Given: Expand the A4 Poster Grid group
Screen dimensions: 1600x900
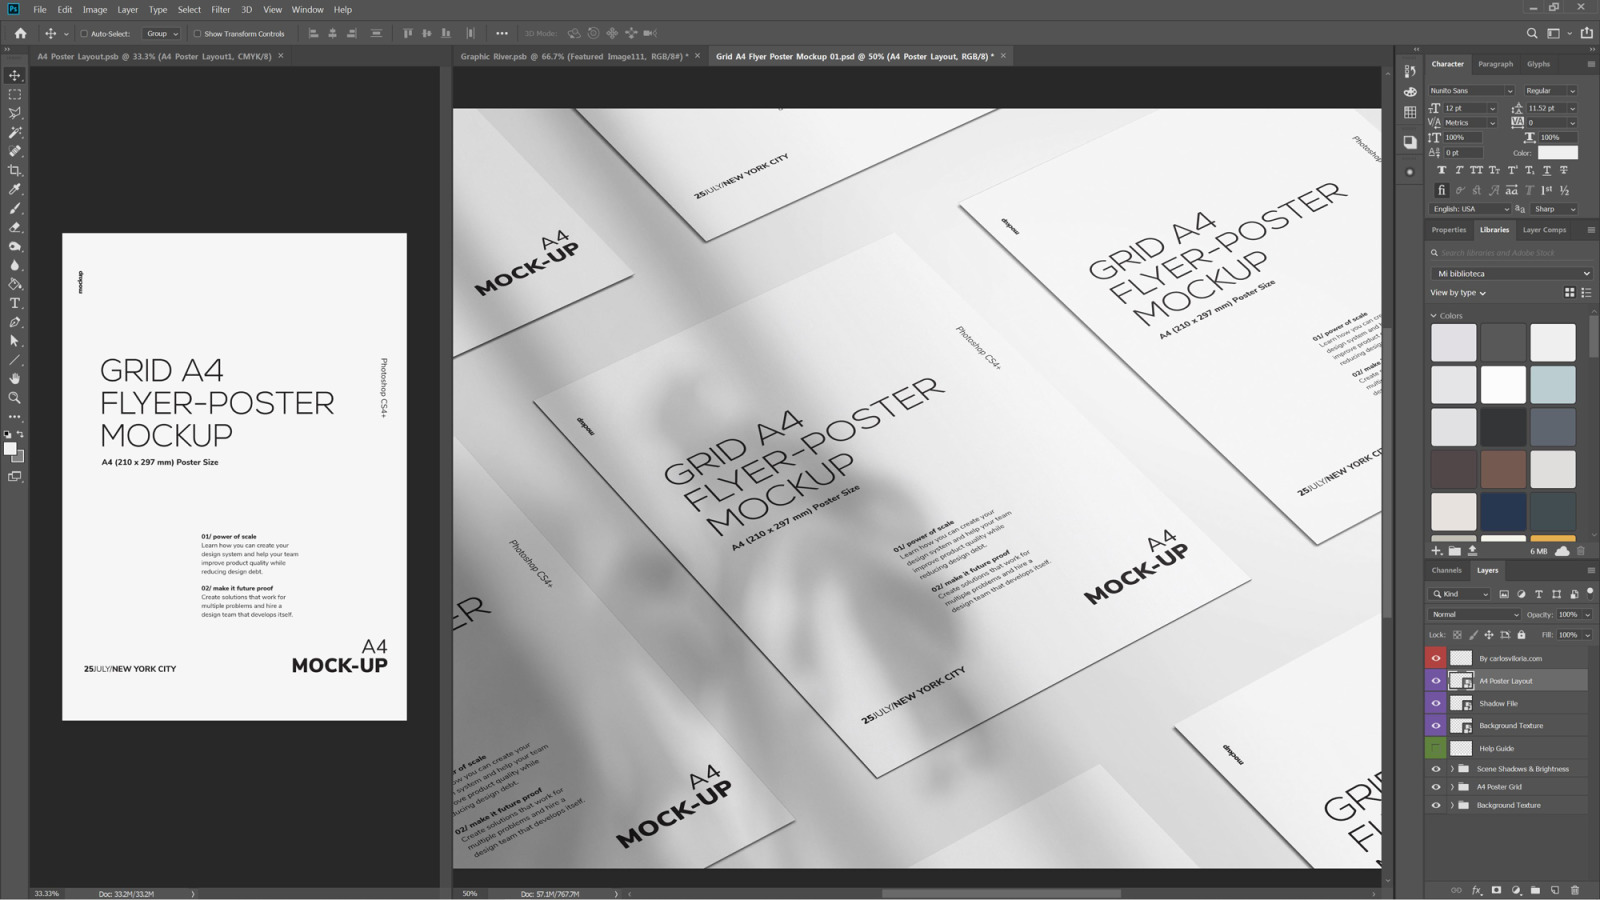Looking at the screenshot, I should click(x=1452, y=787).
